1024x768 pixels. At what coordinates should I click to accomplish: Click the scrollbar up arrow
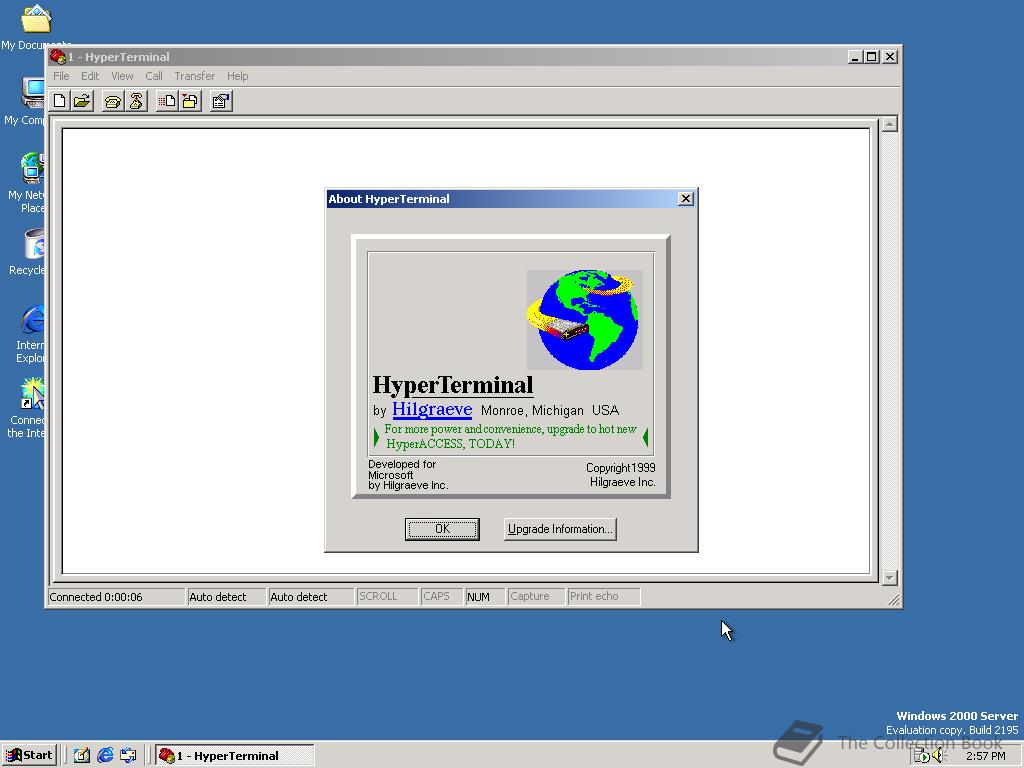point(889,124)
